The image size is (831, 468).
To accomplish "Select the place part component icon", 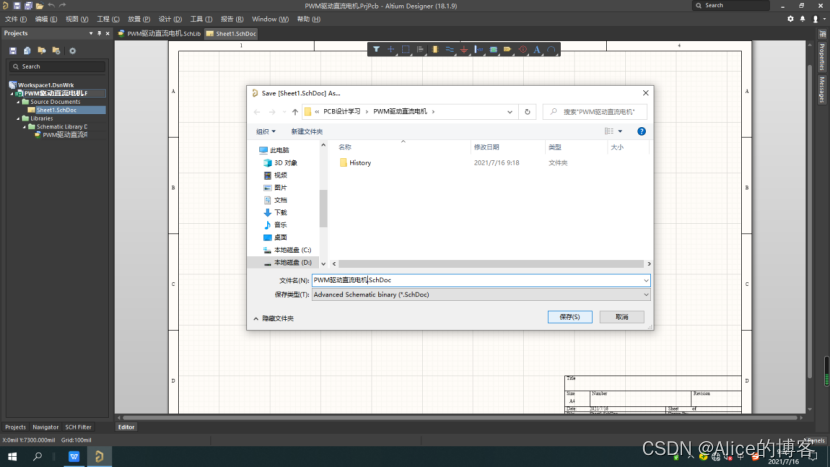I will [435, 49].
